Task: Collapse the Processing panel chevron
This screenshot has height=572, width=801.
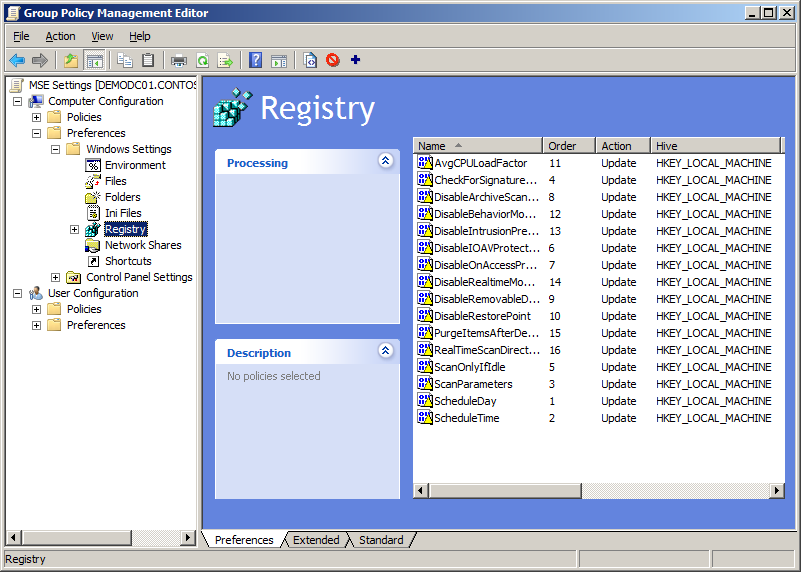Action: pos(386,161)
